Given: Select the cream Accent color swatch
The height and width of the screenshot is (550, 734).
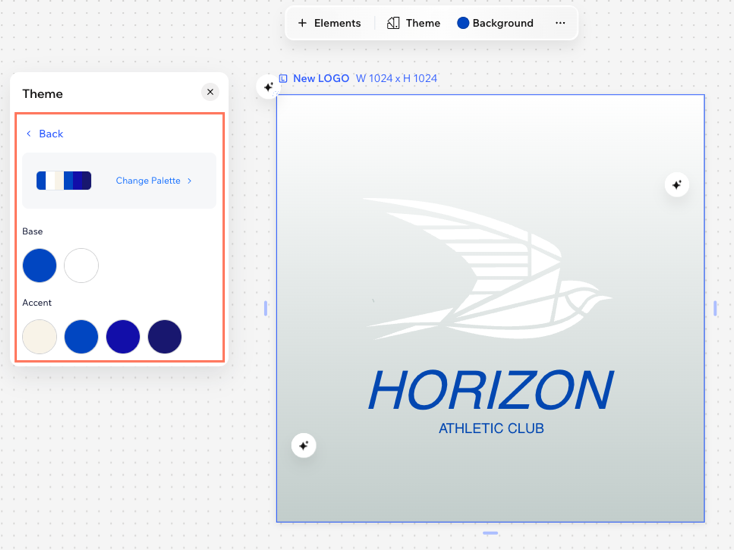Looking at the screenshot, I should pyautogui.click(x=39, y=337).
